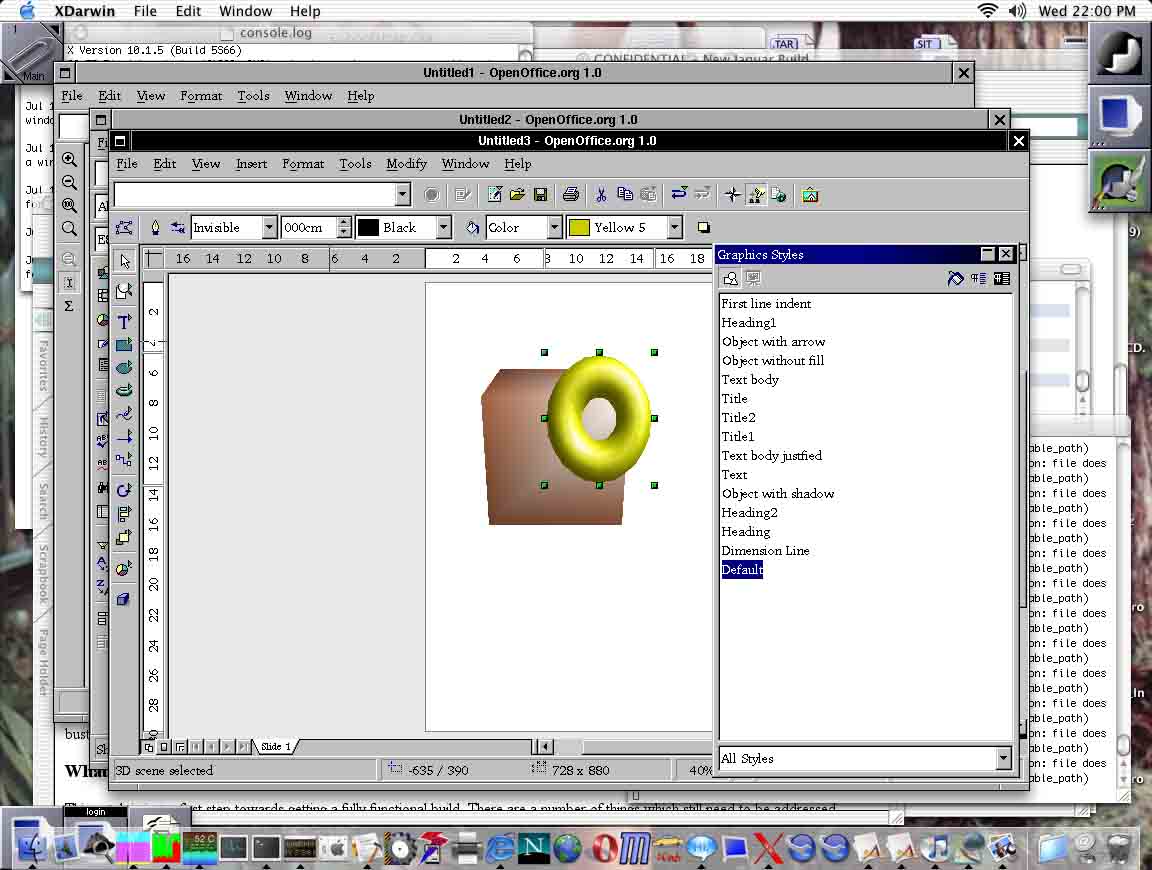Select the Lines and Arrows tool
This screenshot has height=870, width=1152.
click(x=124, y=436)
